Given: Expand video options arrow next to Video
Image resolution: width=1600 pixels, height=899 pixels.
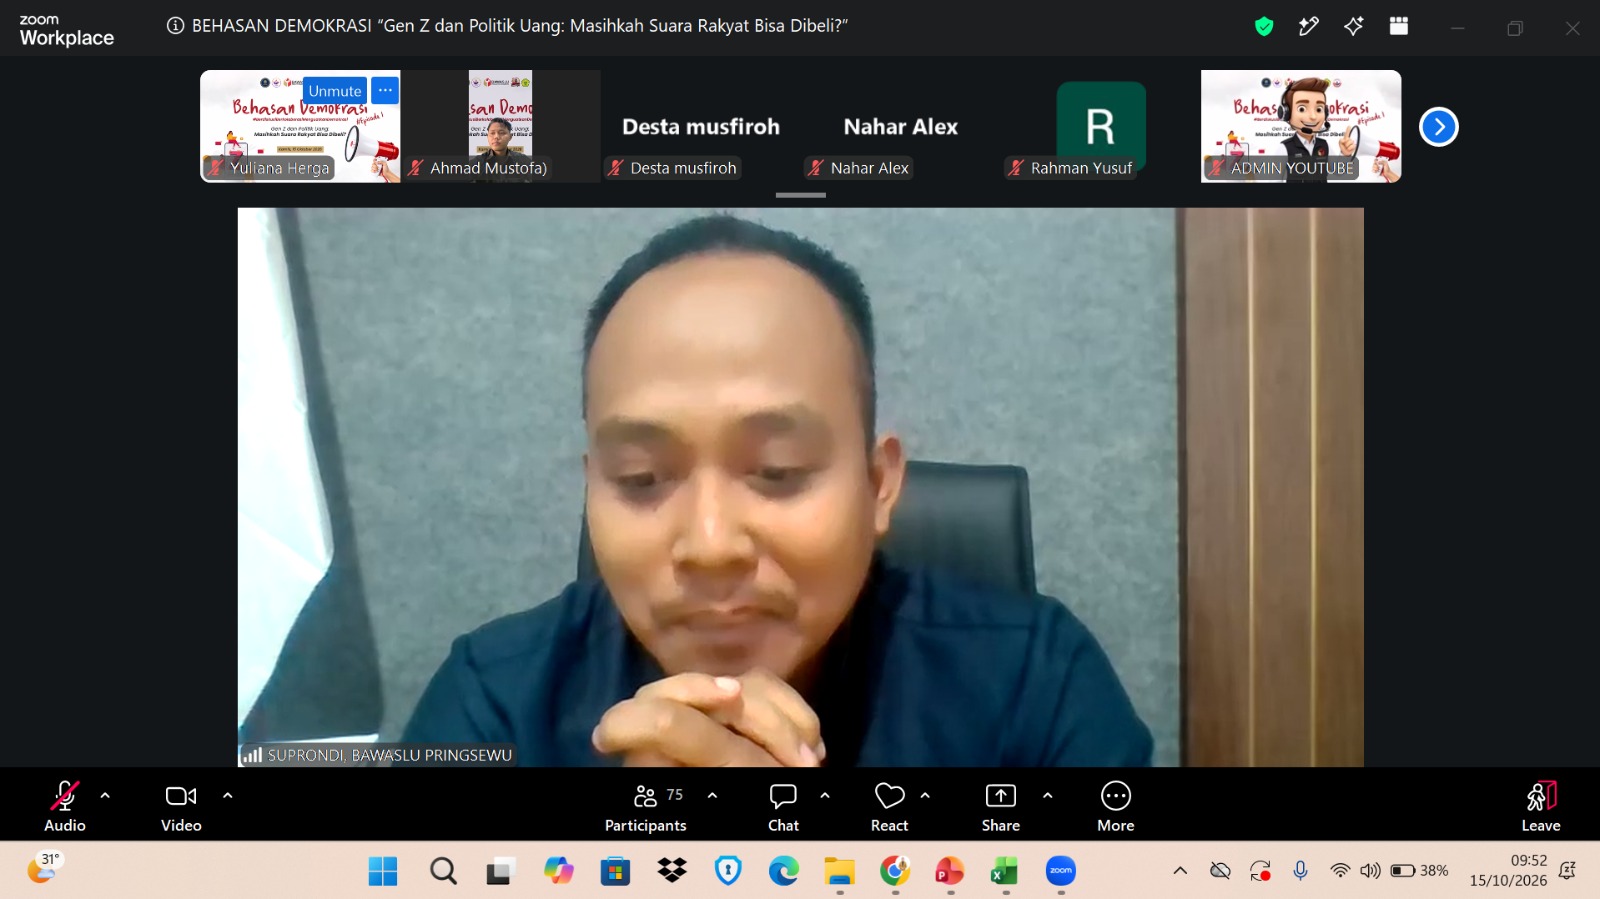Looking at the screenshot, I should (x=228, y=796).
